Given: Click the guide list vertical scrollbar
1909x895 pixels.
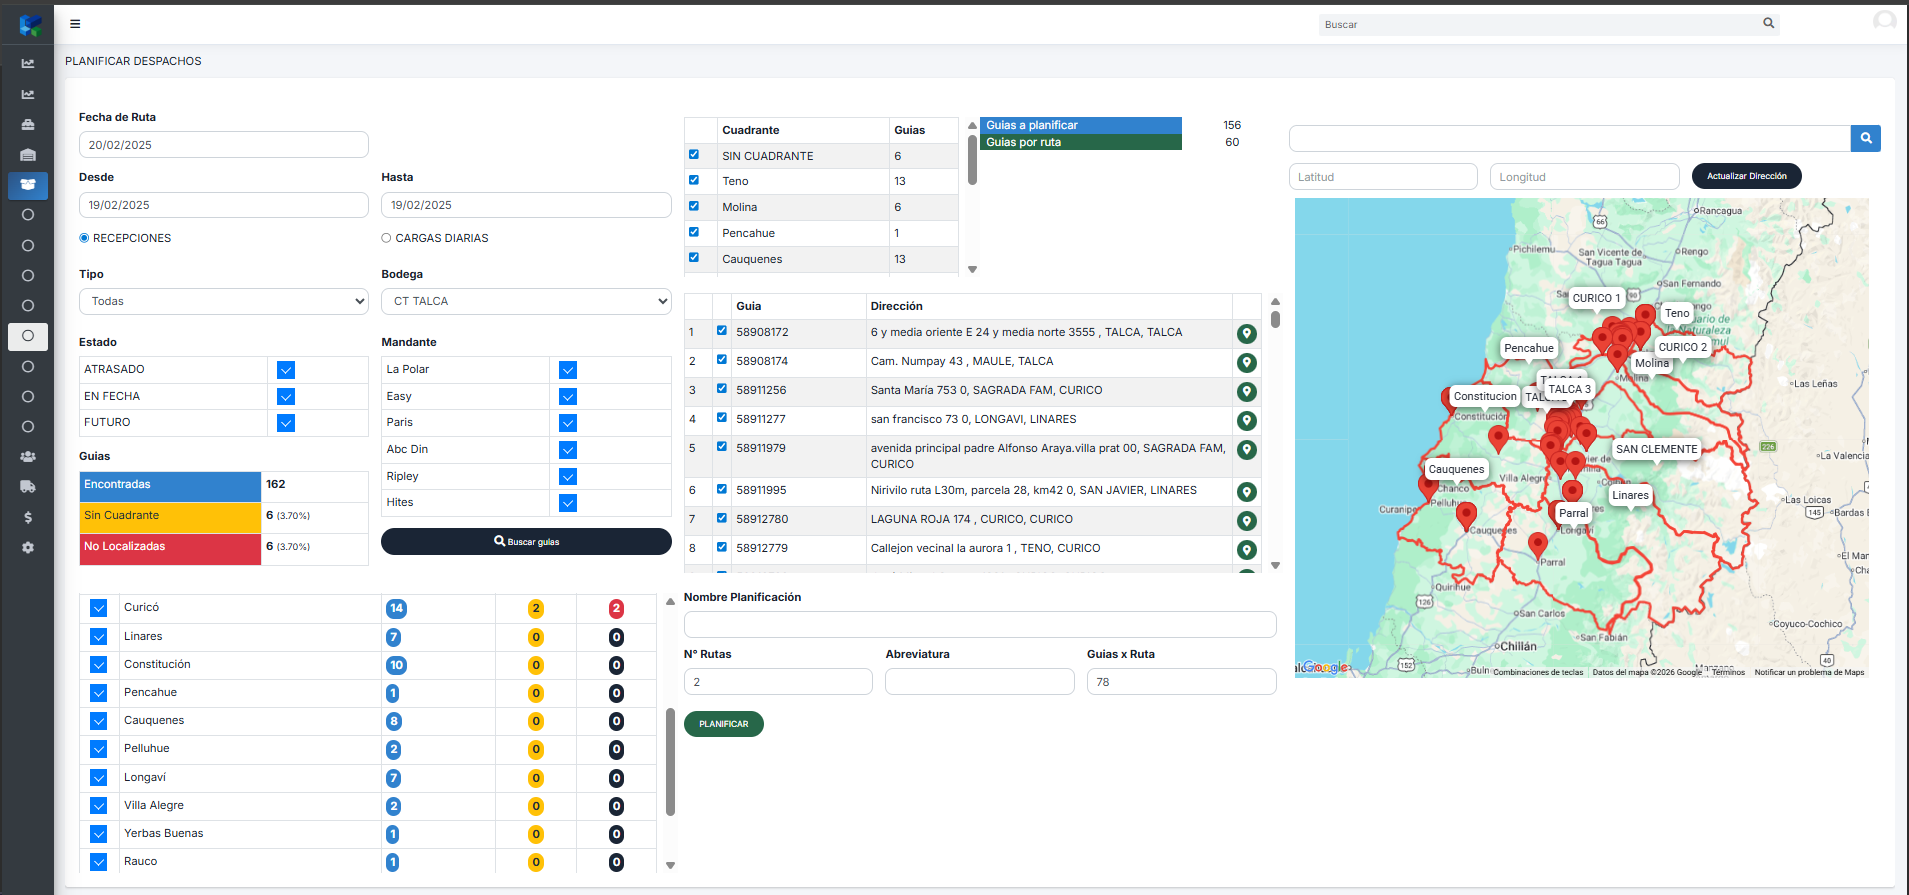Looking at the screenshot, I should tap(1275, 320).
